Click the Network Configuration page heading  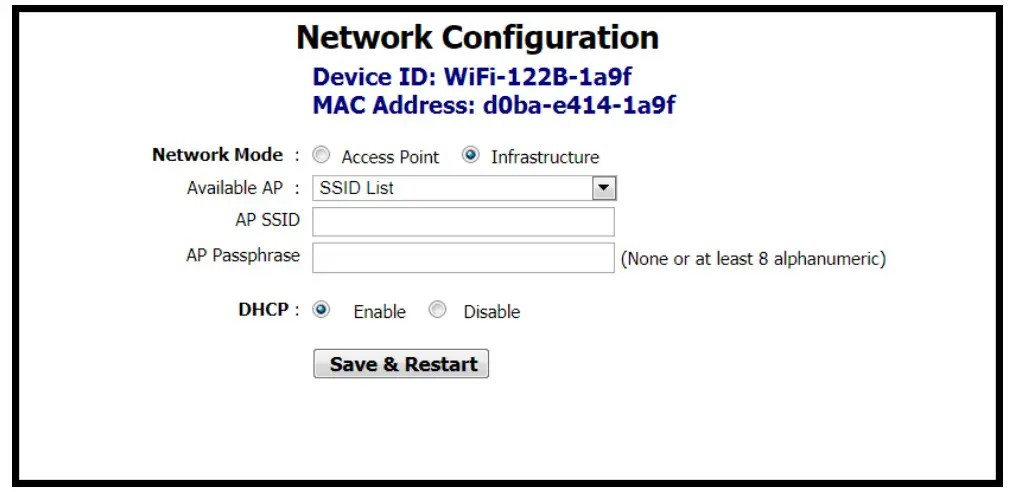click(478, 38)
